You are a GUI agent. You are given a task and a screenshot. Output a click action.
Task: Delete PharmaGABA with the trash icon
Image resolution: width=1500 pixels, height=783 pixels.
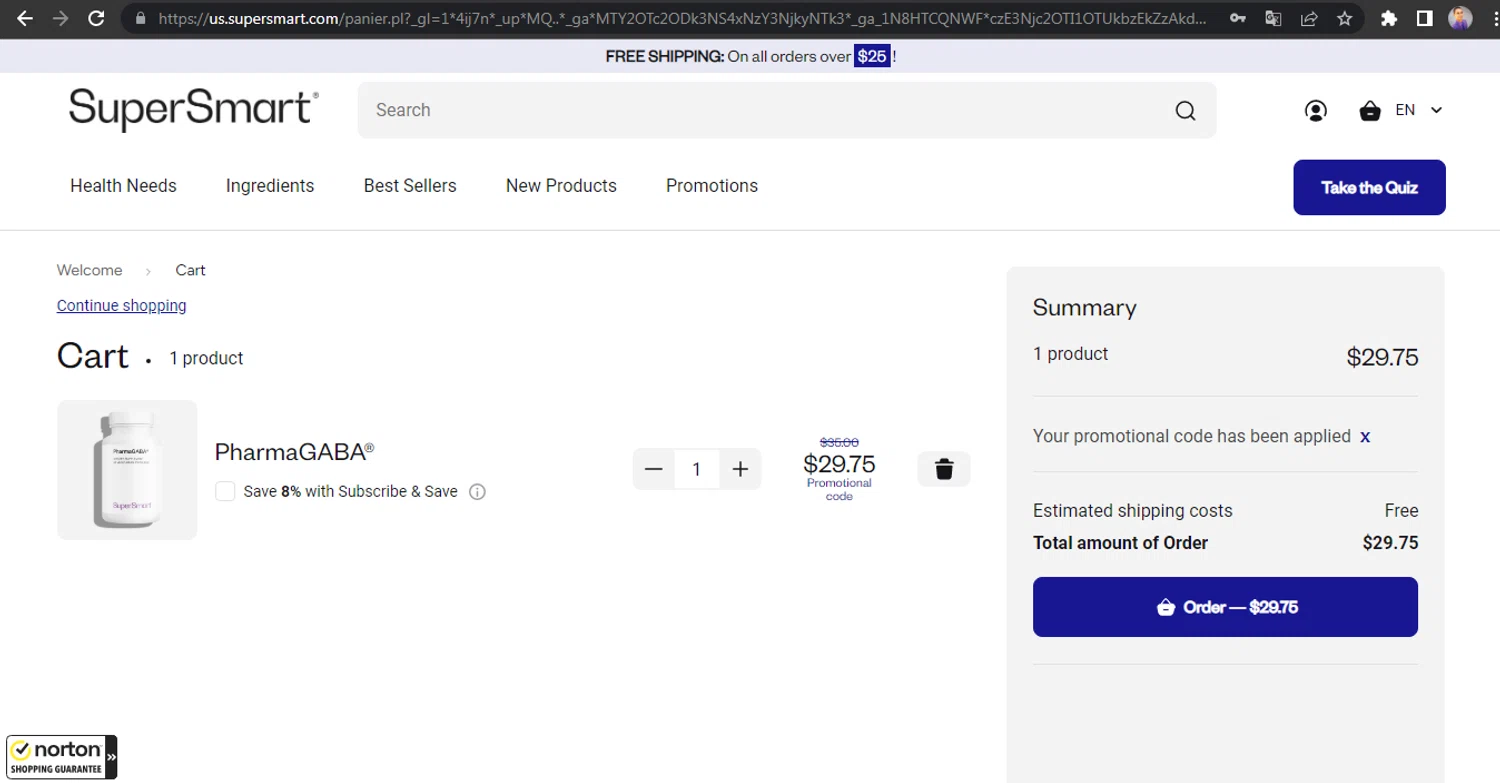944,469
